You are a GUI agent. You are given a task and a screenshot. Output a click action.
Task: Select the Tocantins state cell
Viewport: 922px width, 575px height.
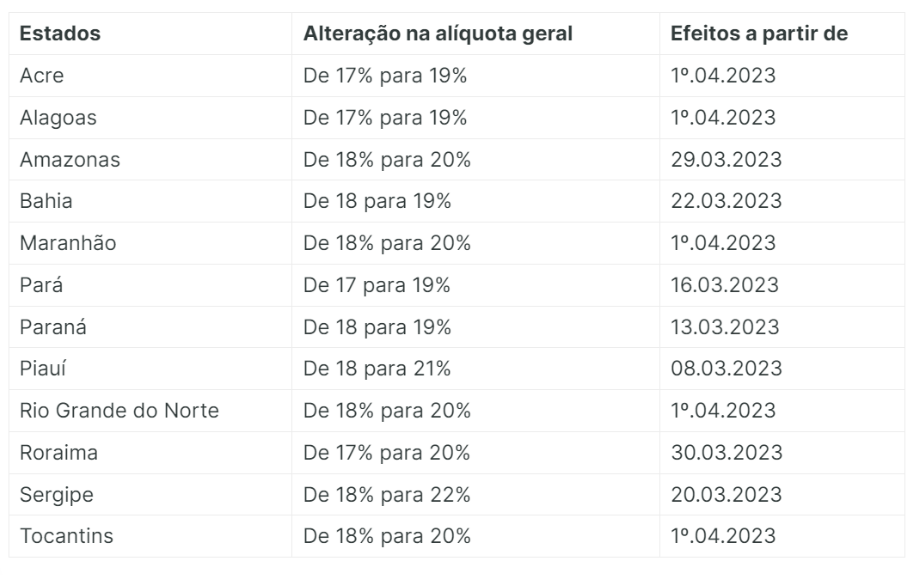point(66,536)
